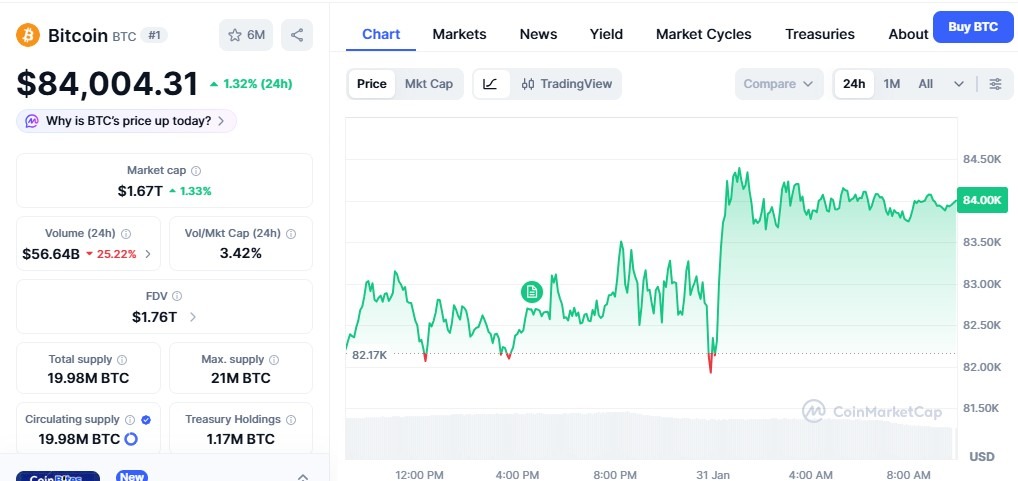
Task: Expand the Volume (24h) chevron
Action: pyautogui.click(x=148, y=254)
